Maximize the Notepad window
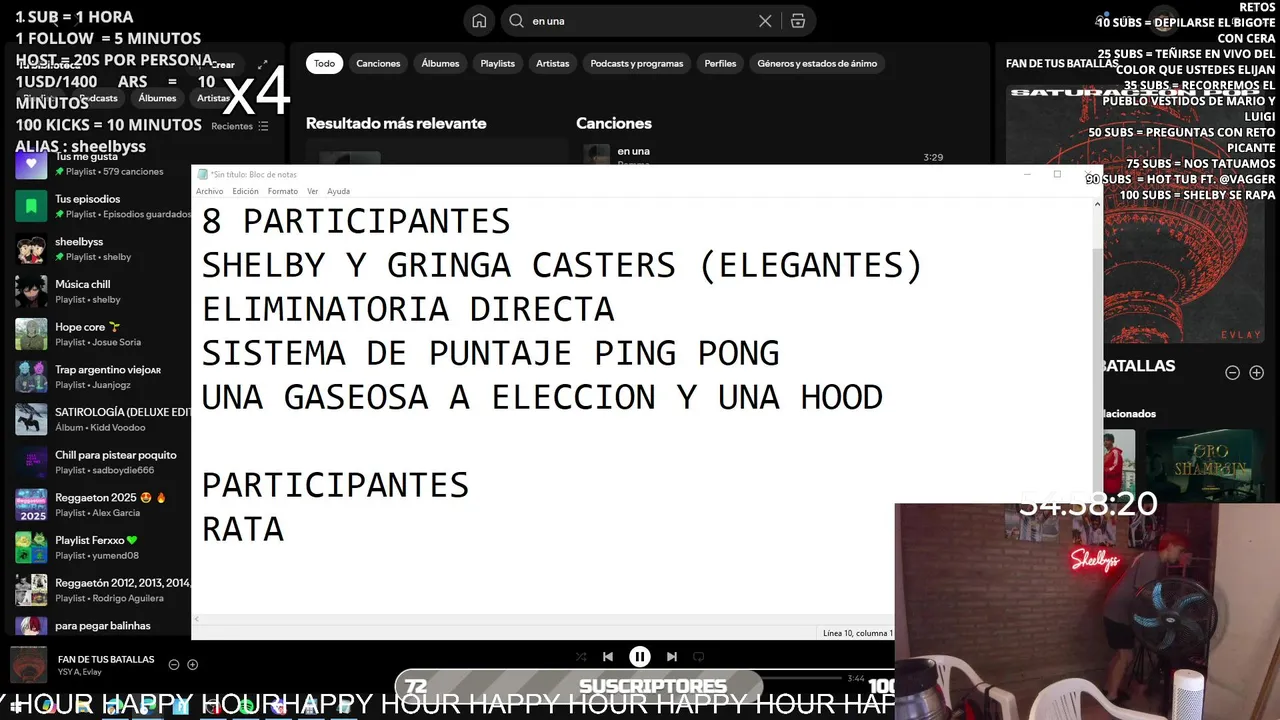This screenshot has width=1280, height=720. pyautogui.click(x=1057, y=174)
